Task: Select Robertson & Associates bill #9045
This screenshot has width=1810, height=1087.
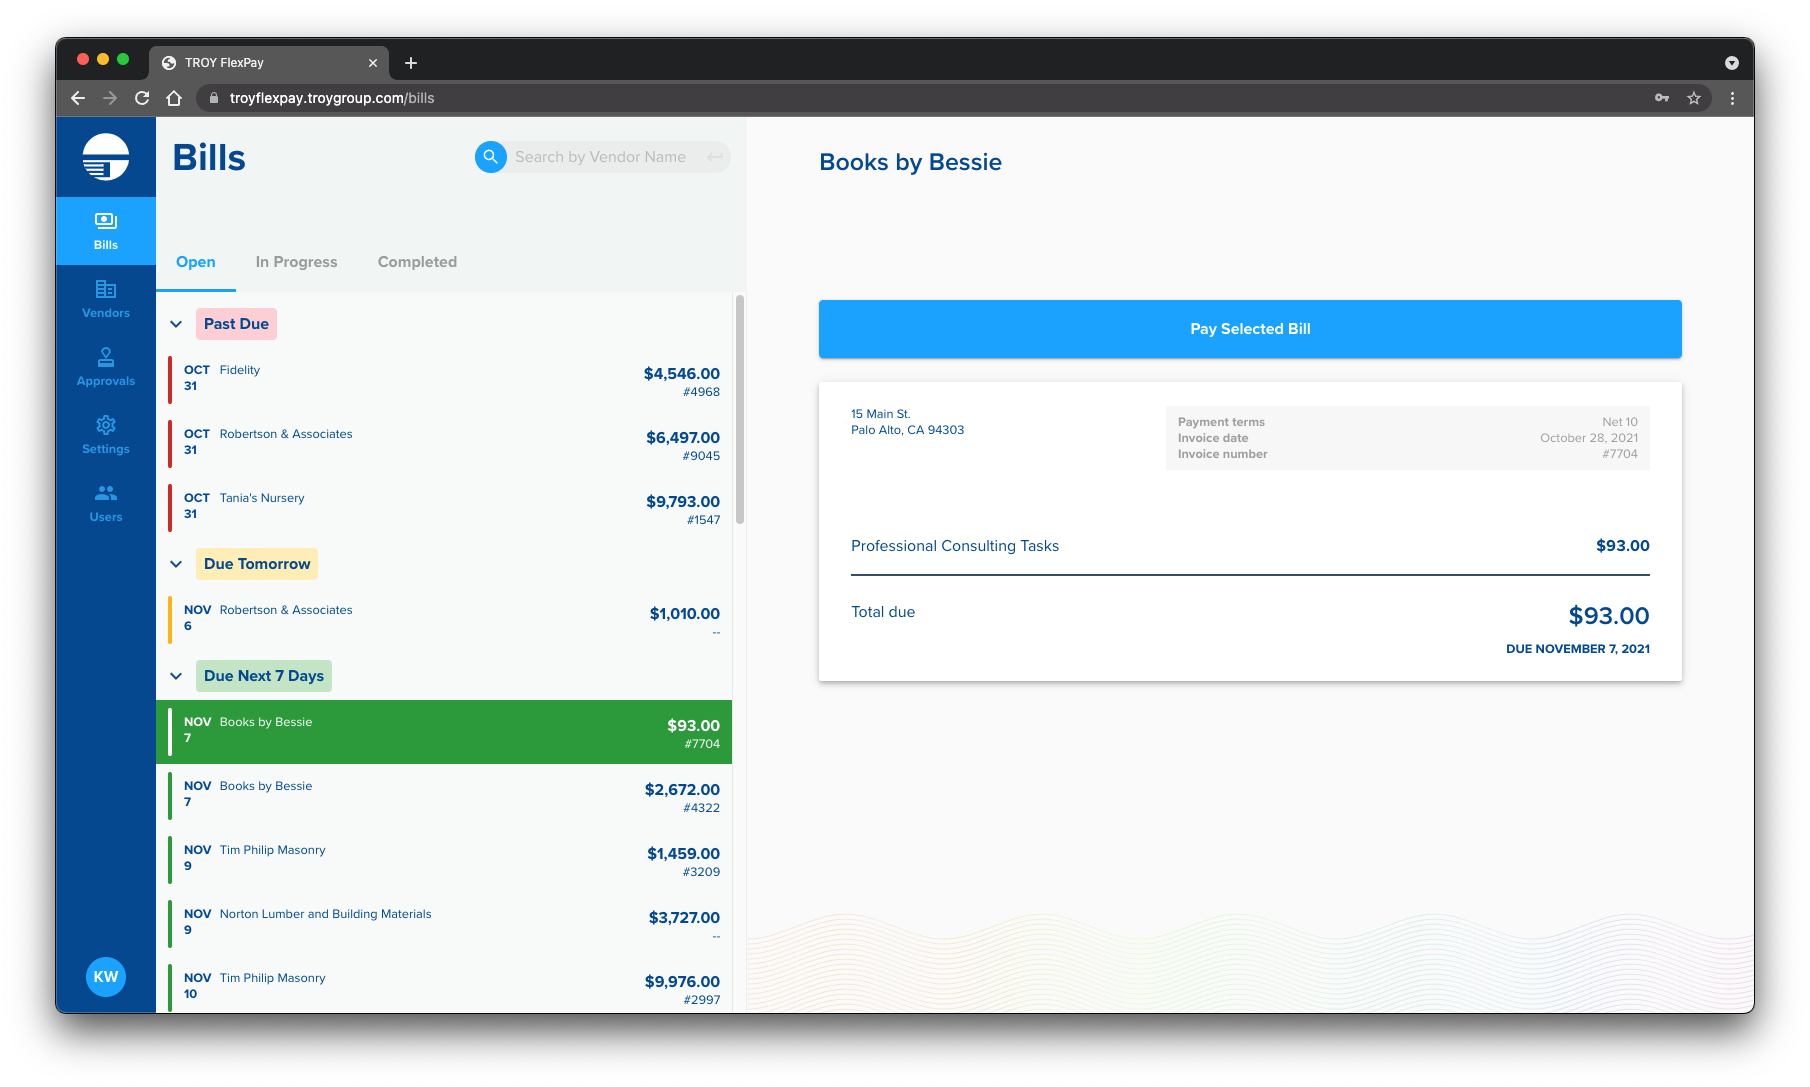Action: [444, 444]
